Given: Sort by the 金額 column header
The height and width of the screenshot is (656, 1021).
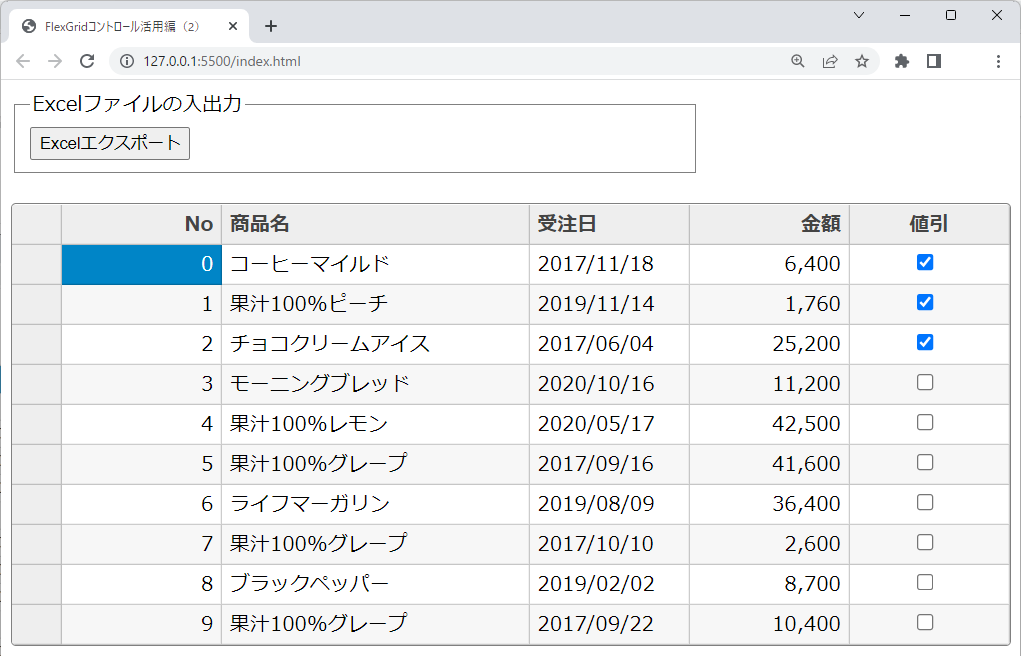Looking at the screenshot, I should pos(770,224).
